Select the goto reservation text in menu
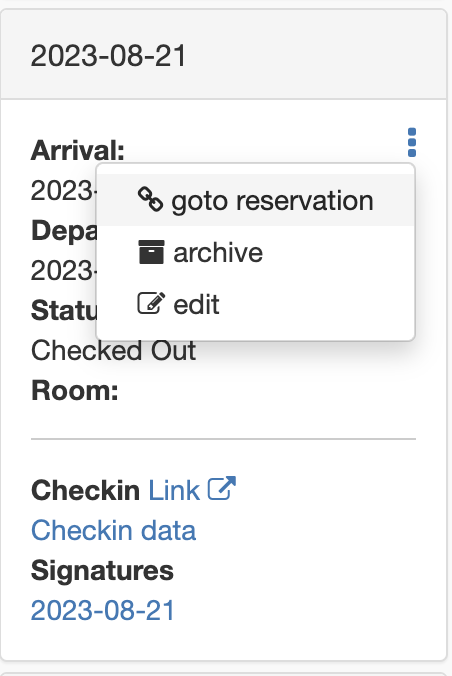The image size is (452, 676). (272, 201)
